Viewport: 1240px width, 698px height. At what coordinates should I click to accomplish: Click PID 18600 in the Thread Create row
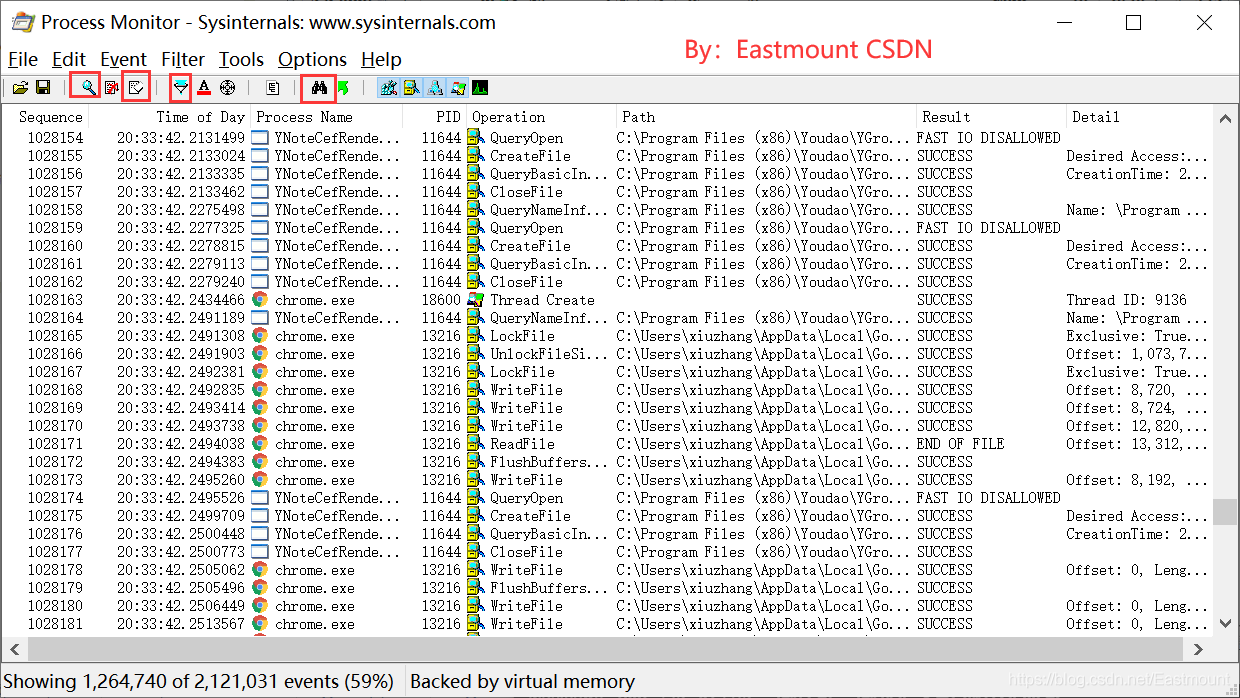tap(441, 300)
